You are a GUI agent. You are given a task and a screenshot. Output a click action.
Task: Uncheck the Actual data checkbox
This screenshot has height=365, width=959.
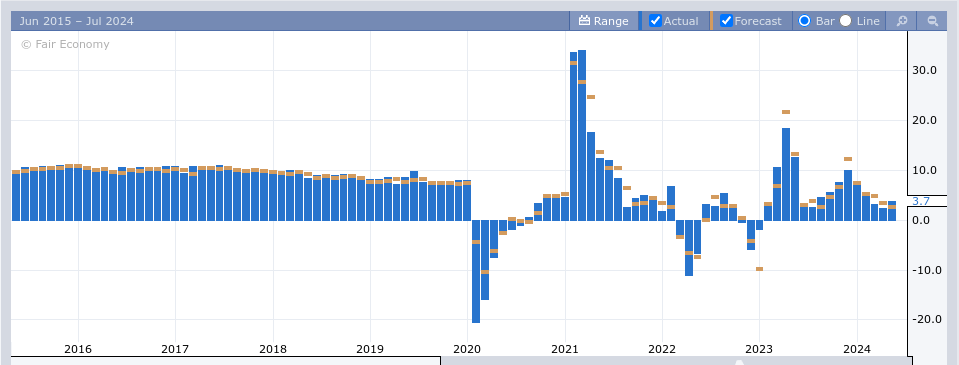click(655, 21)
